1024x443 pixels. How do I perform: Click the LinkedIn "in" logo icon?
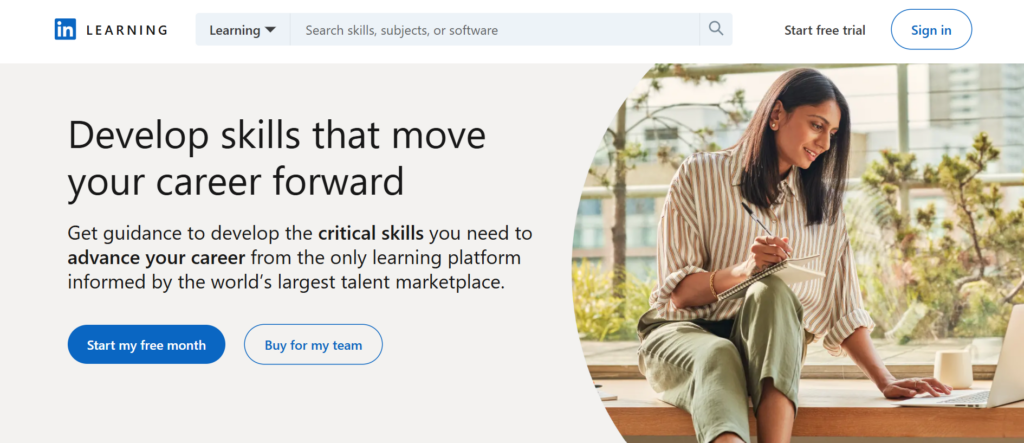click(65, 30)
